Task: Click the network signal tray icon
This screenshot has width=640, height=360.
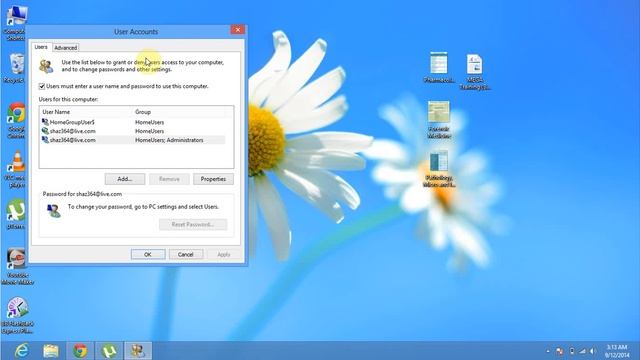Action: (x=582, y=351)
